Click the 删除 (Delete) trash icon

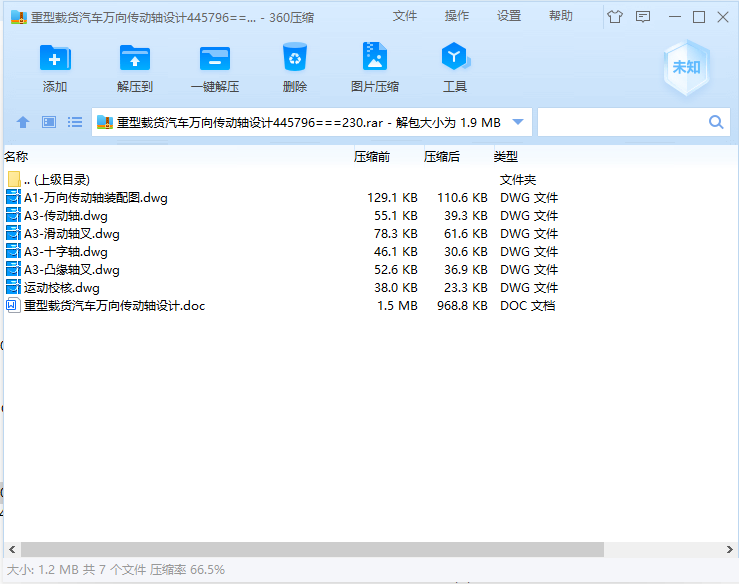(x=295, y=58)
